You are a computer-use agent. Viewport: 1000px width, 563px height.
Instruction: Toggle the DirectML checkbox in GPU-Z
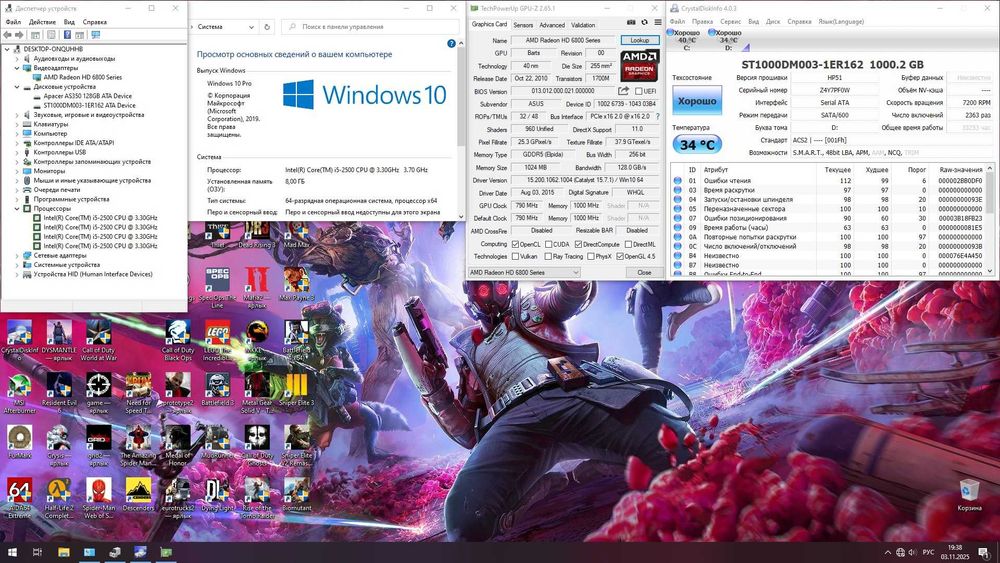click(x=628, y=244)
